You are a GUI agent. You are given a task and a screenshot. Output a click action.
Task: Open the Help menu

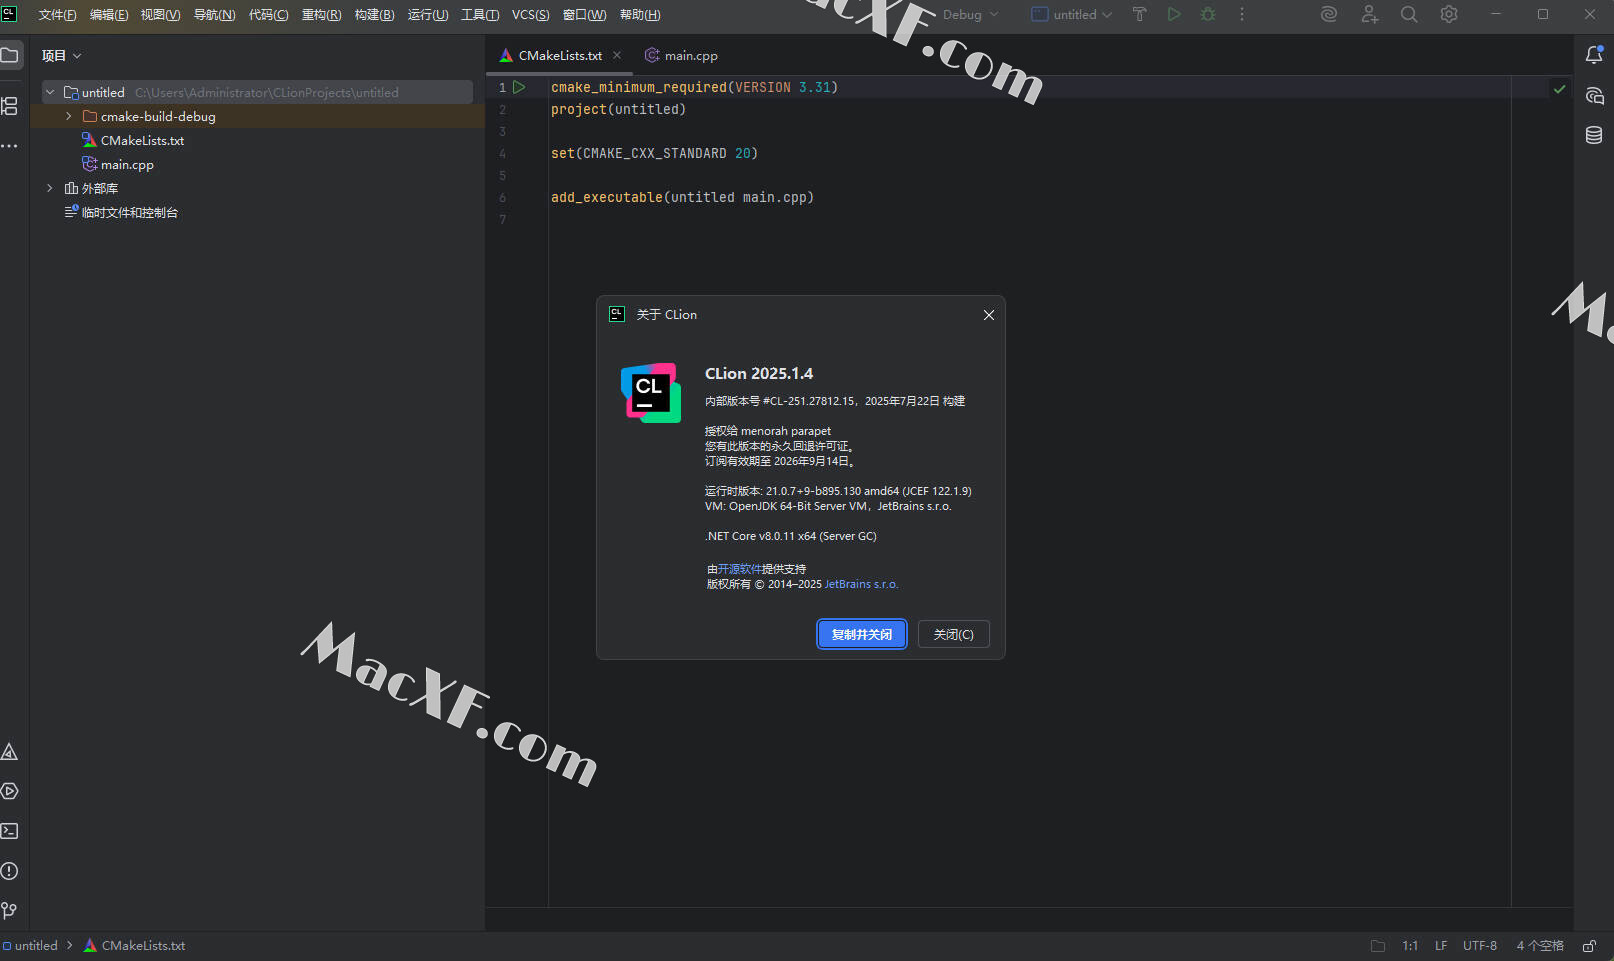pyautogui.click(x=640, y=14)
